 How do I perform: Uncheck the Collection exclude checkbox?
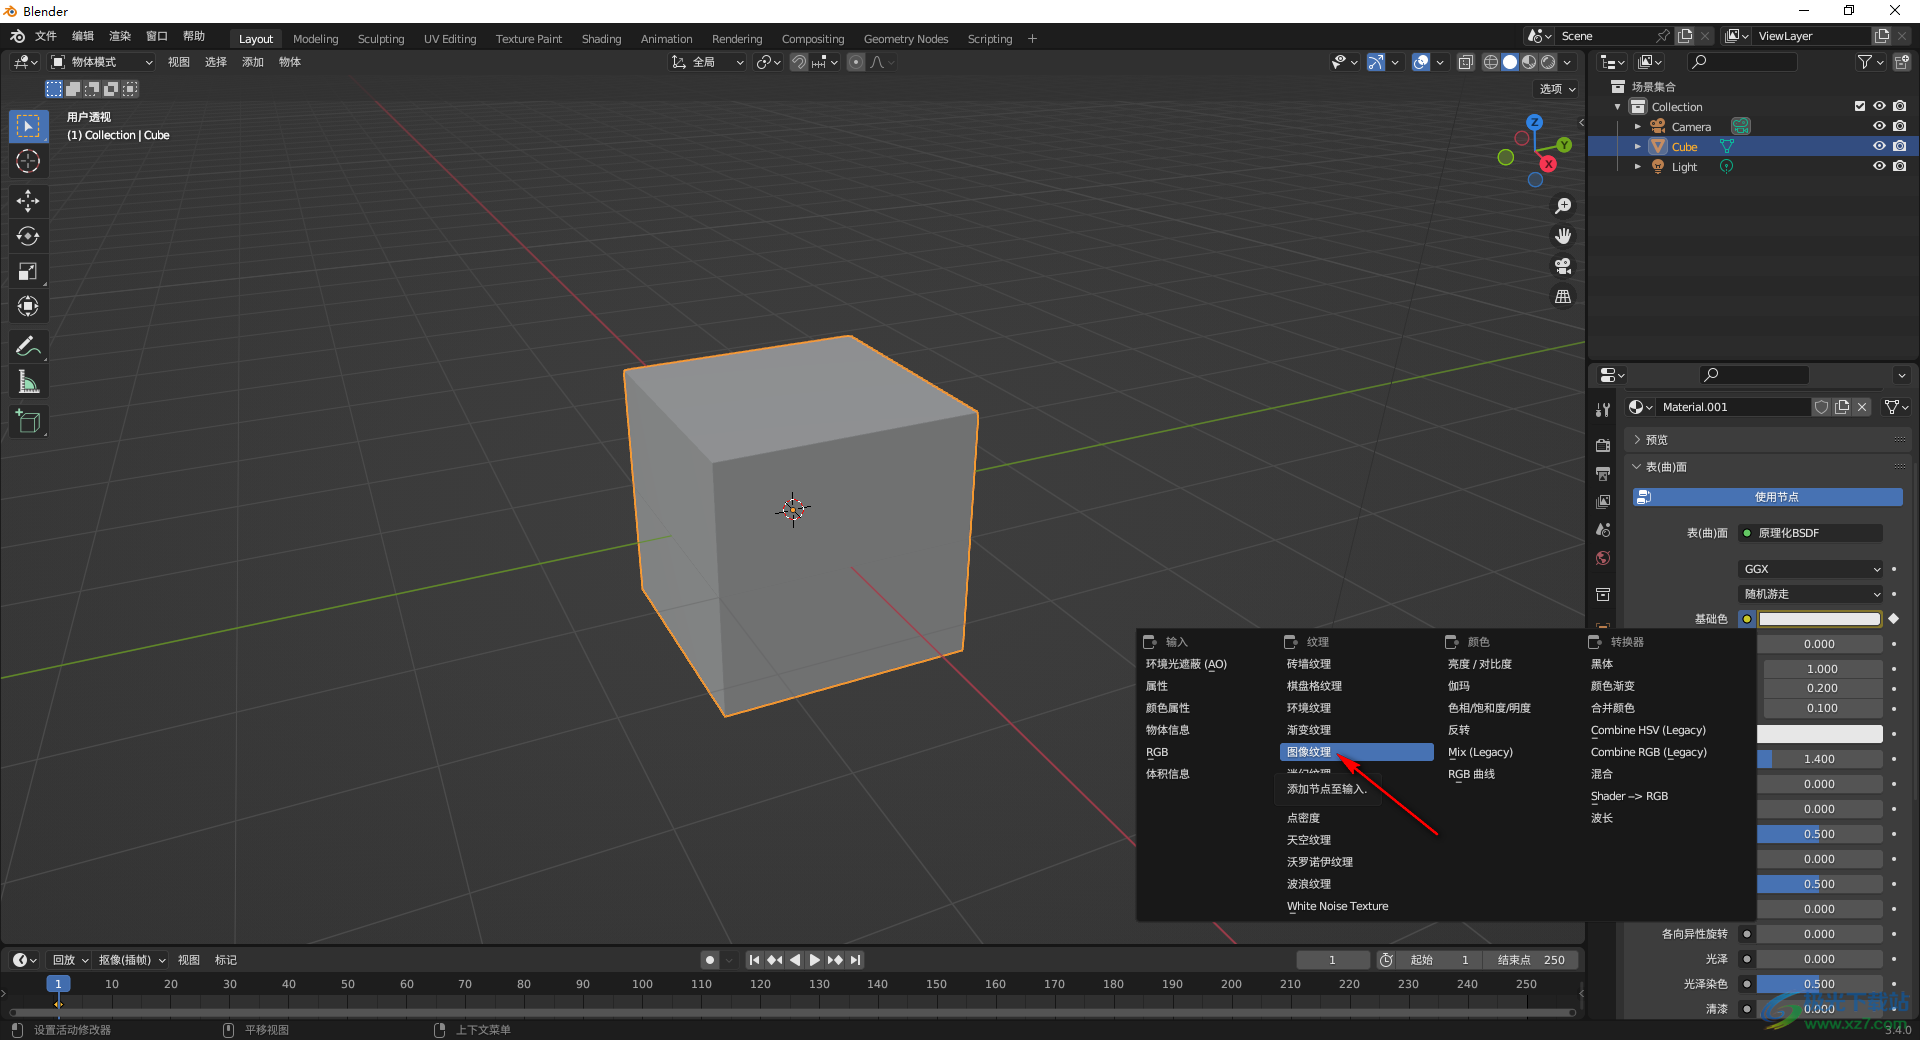click(x=1859, y=106)
